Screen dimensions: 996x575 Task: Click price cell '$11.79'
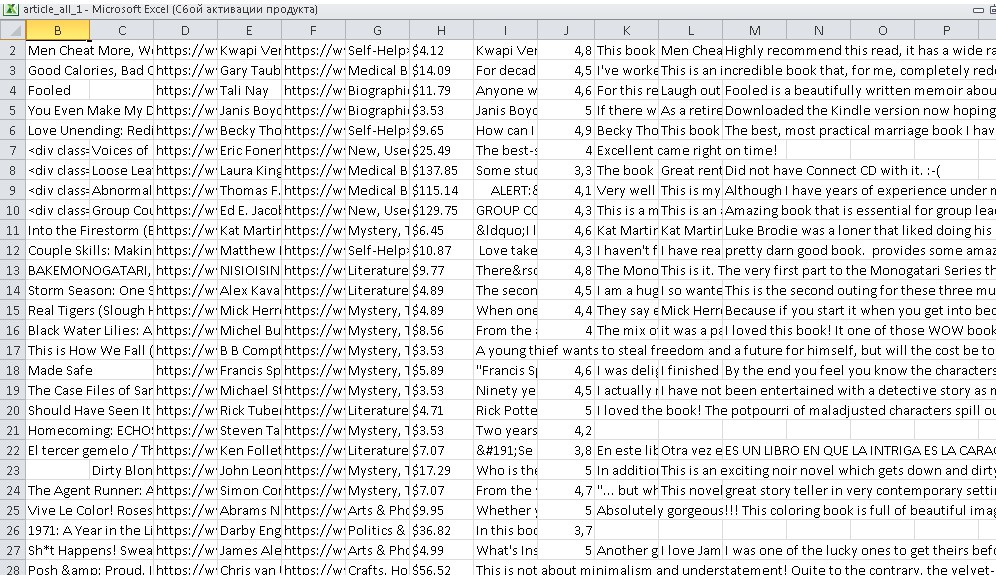coord(441,91)
